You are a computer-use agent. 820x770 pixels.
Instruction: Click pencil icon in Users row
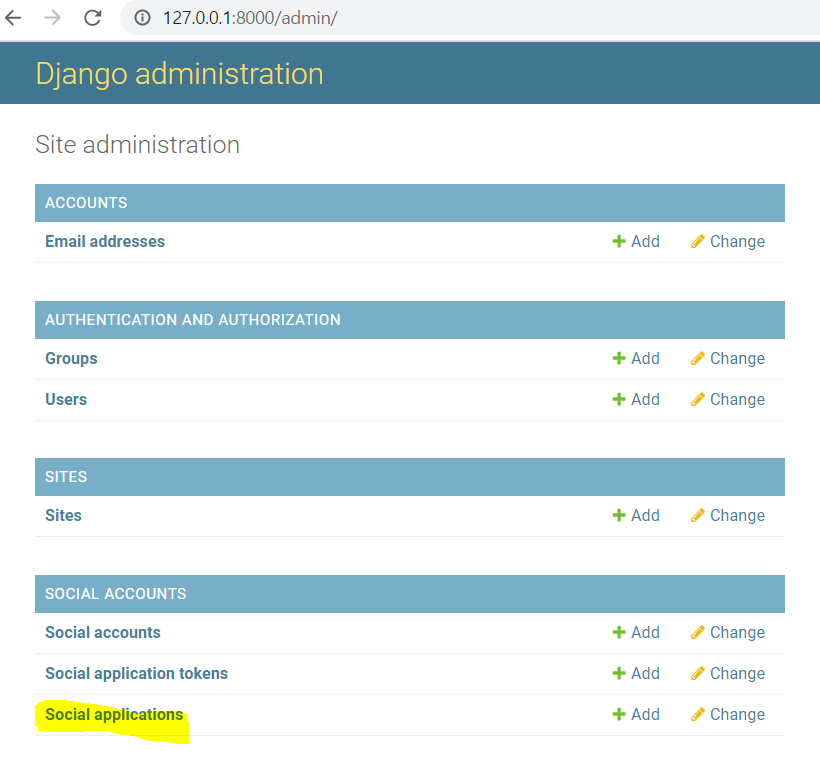pyautogui.click(x=698, y=399)
